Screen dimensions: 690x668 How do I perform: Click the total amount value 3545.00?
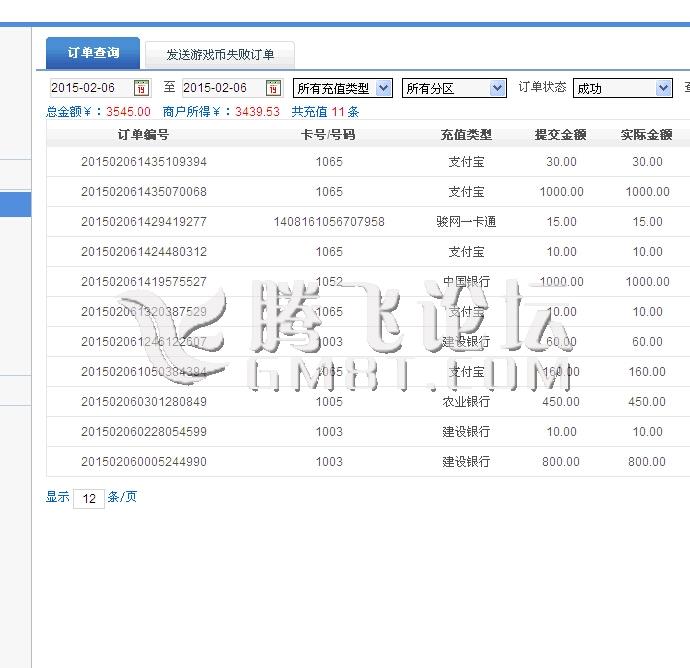128,112
